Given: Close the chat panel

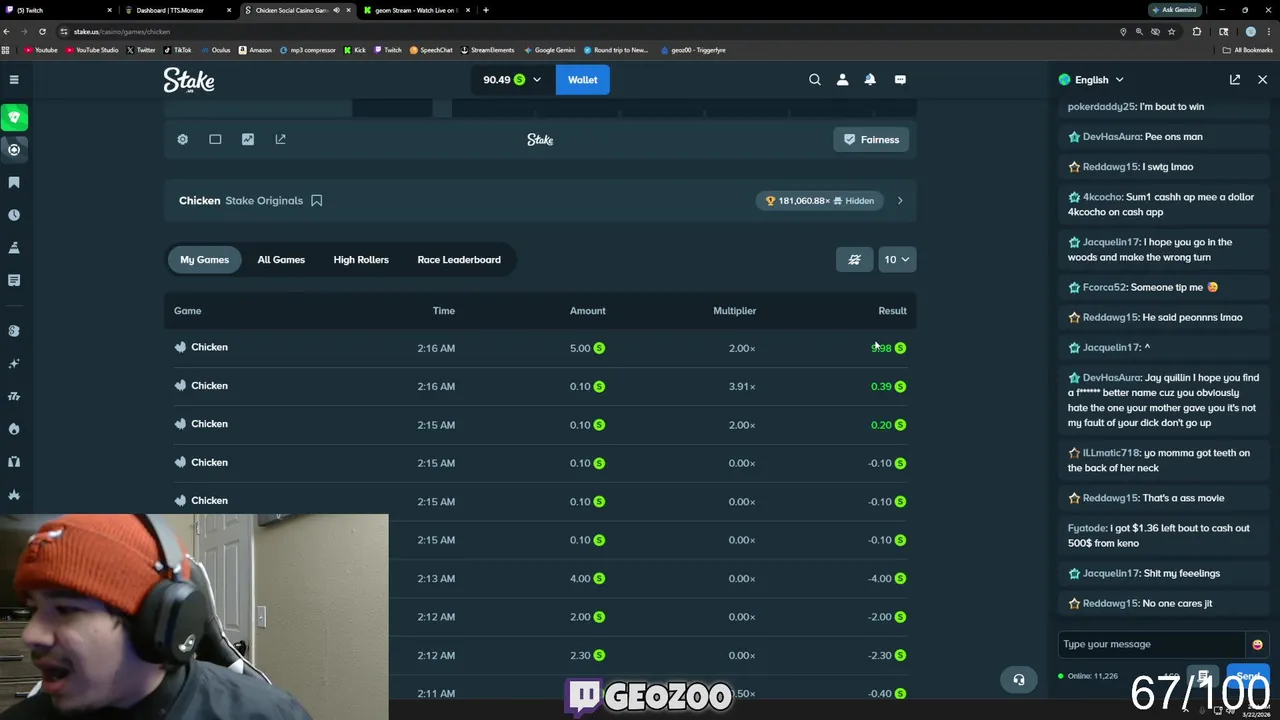Looking at the screenshot, I should (1262, 79).
